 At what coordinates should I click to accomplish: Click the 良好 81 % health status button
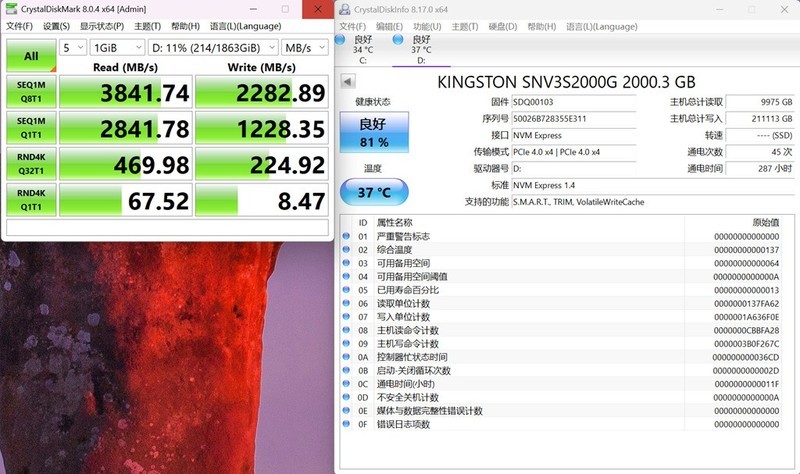tap(374, 132)
